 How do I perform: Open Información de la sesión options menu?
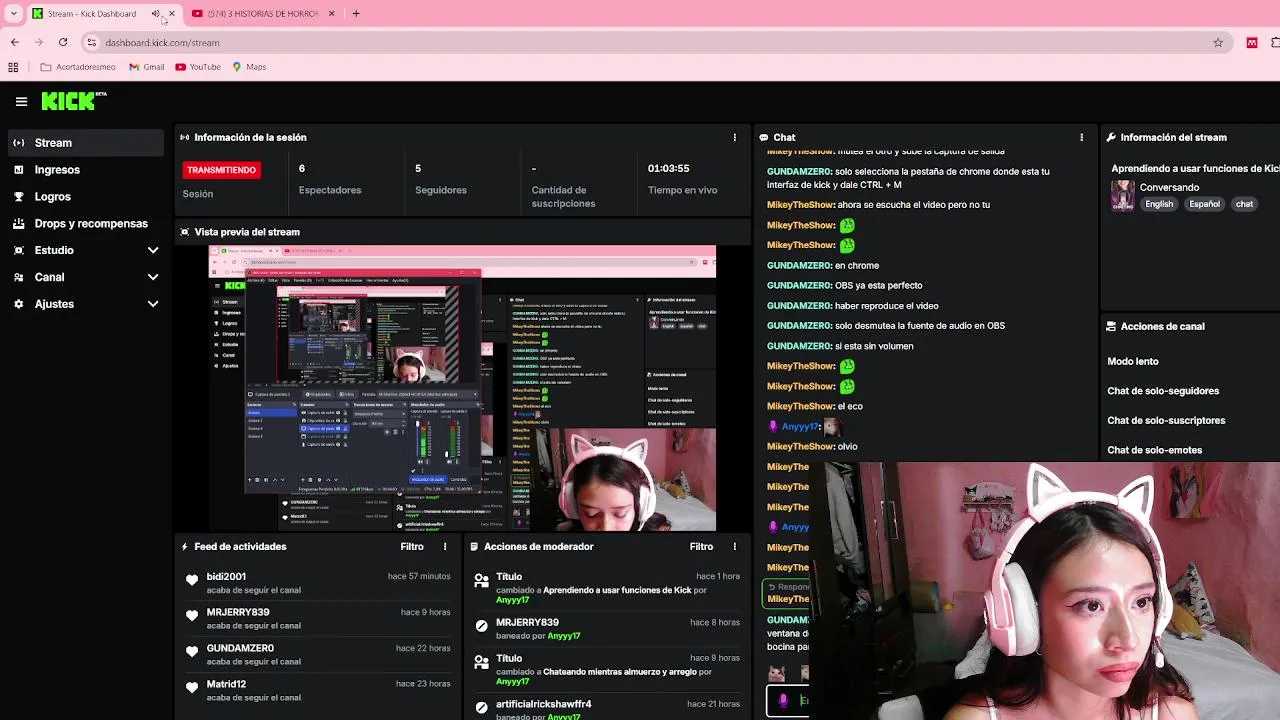point(734,137)
